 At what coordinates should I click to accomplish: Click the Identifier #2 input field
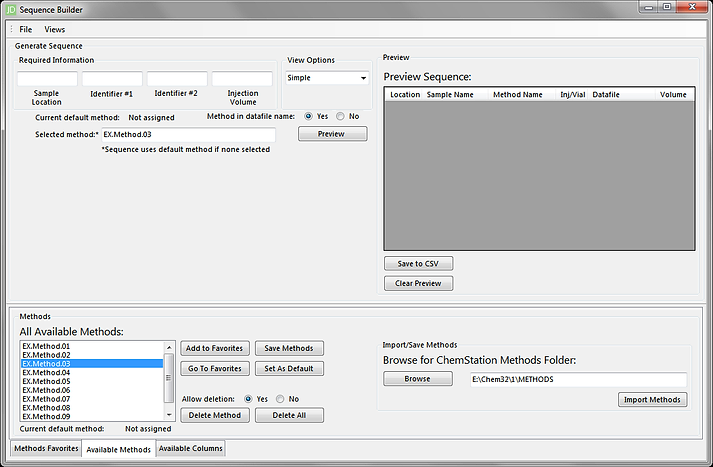click(177, 79)
